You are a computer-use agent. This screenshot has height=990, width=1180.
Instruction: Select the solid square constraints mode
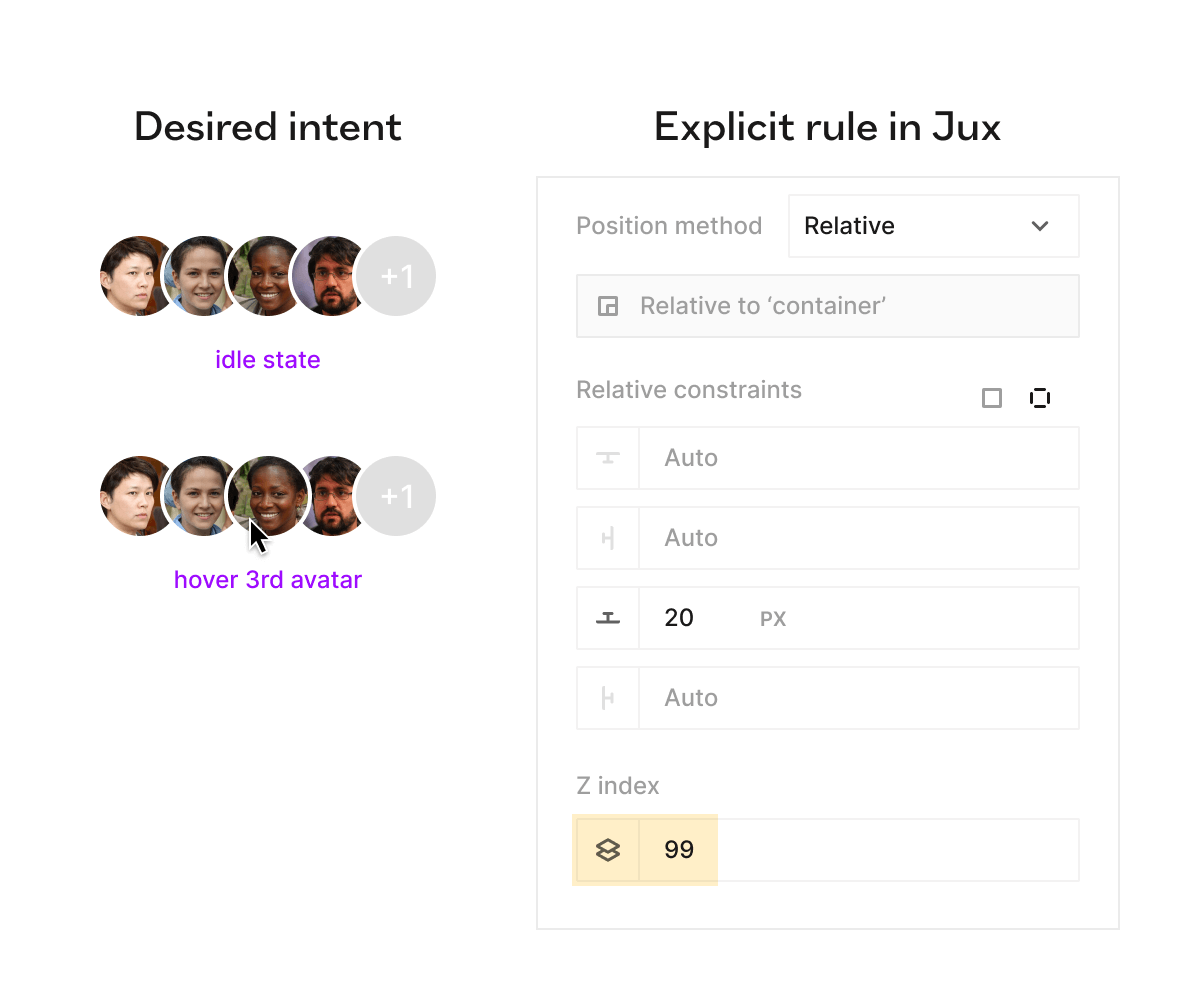(x=992, y=398)
